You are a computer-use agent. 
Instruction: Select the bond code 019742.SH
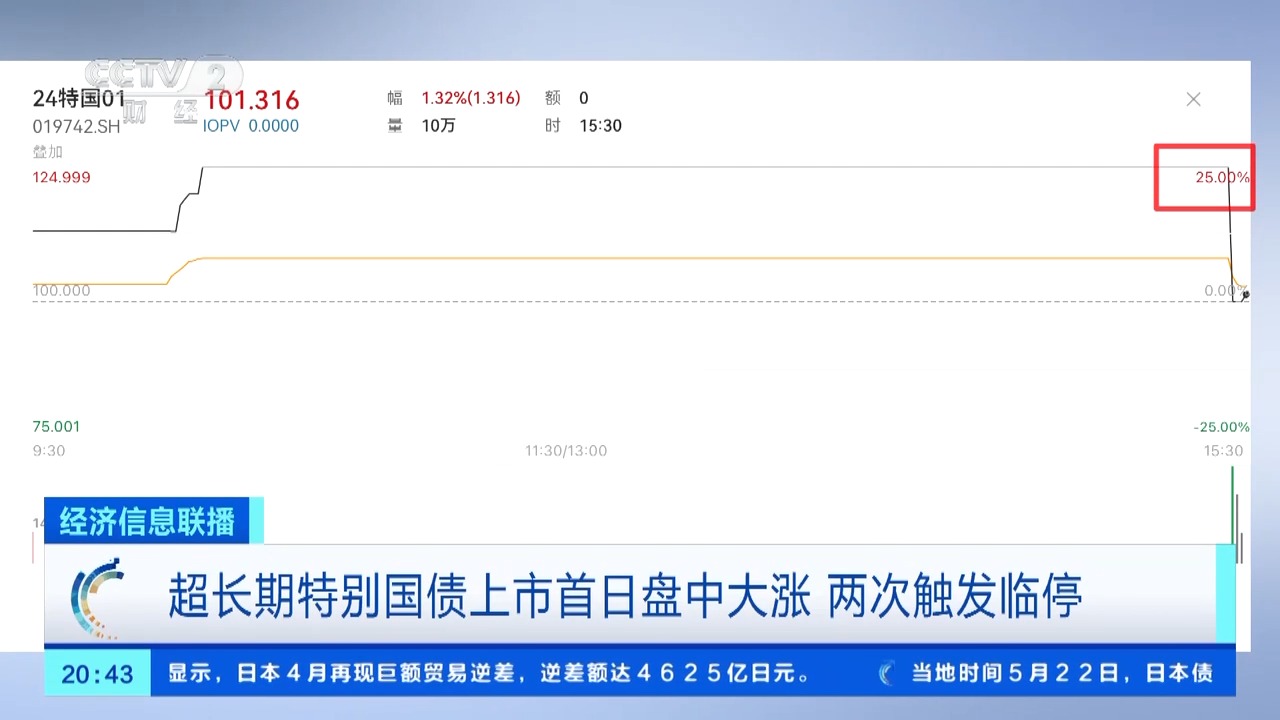click(x=76, y=127)
